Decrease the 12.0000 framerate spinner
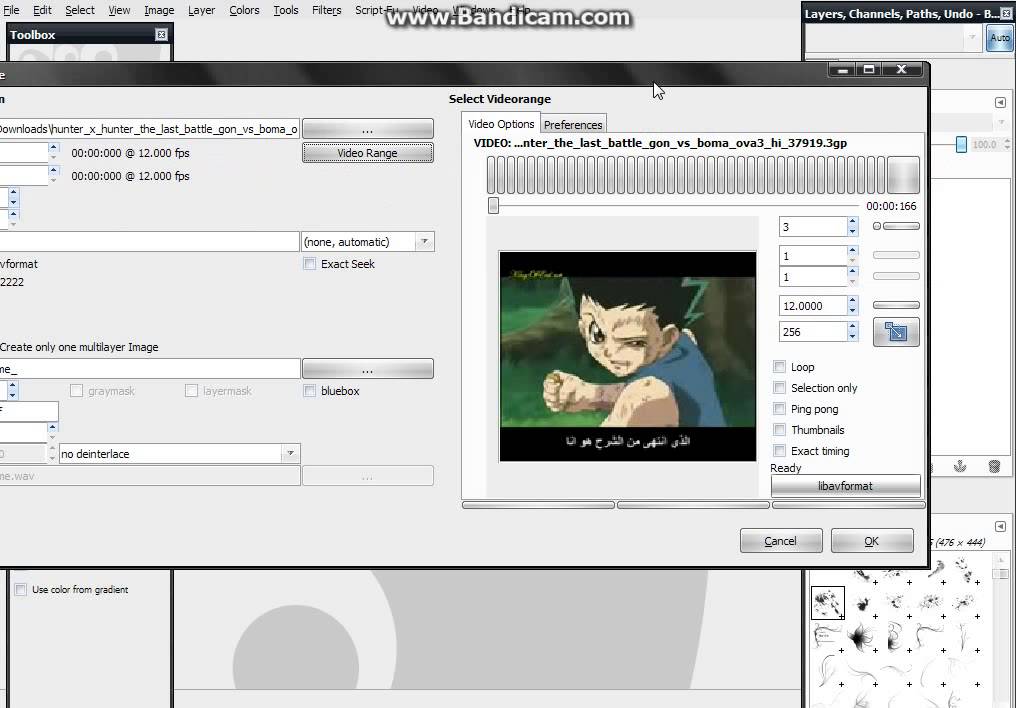Viewport: 1016px width, 708px height. pos(853,310)
